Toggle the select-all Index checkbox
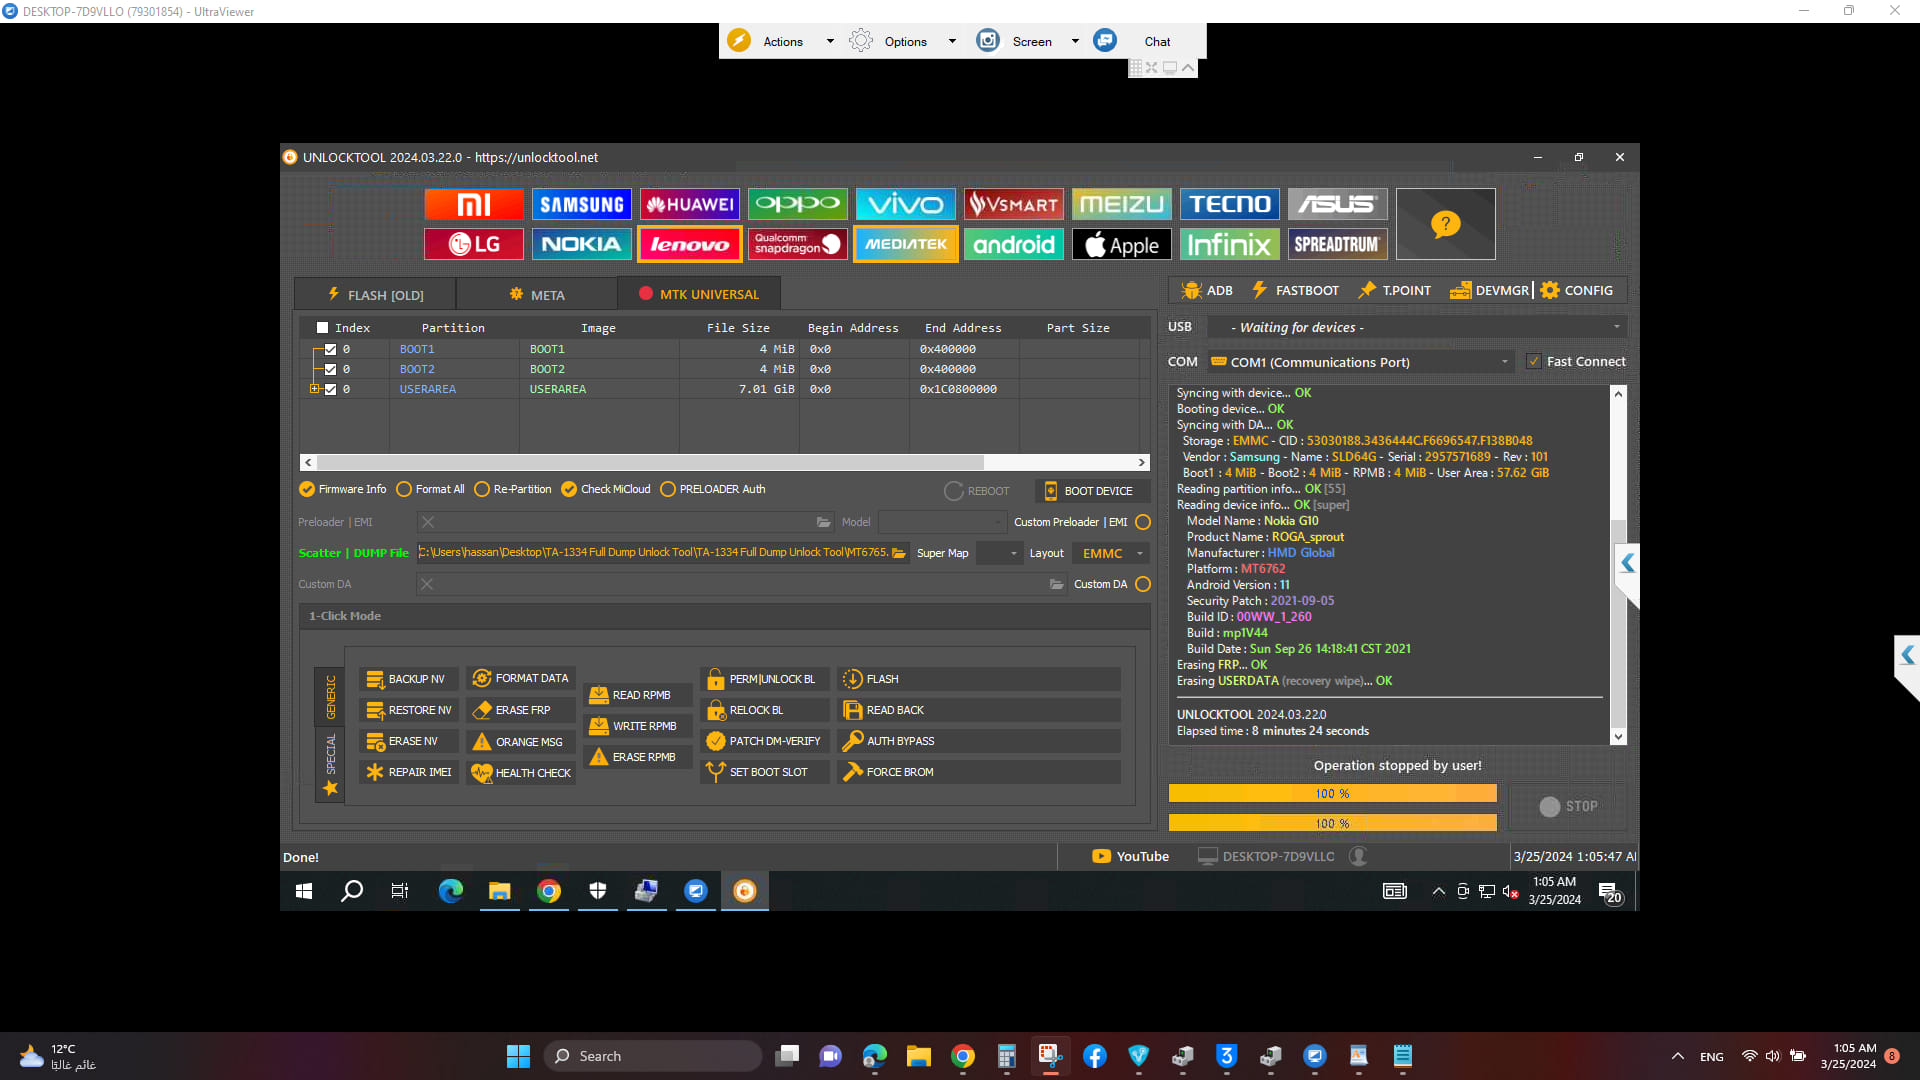Image resolution: width=1920 pixels, height=1080 pixels. pyautogui.click(x=322, y=327)
